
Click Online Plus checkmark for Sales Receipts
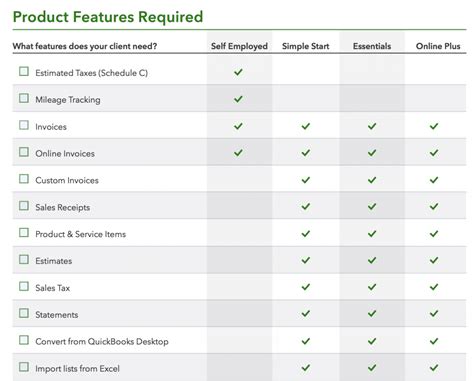(434, 207)
